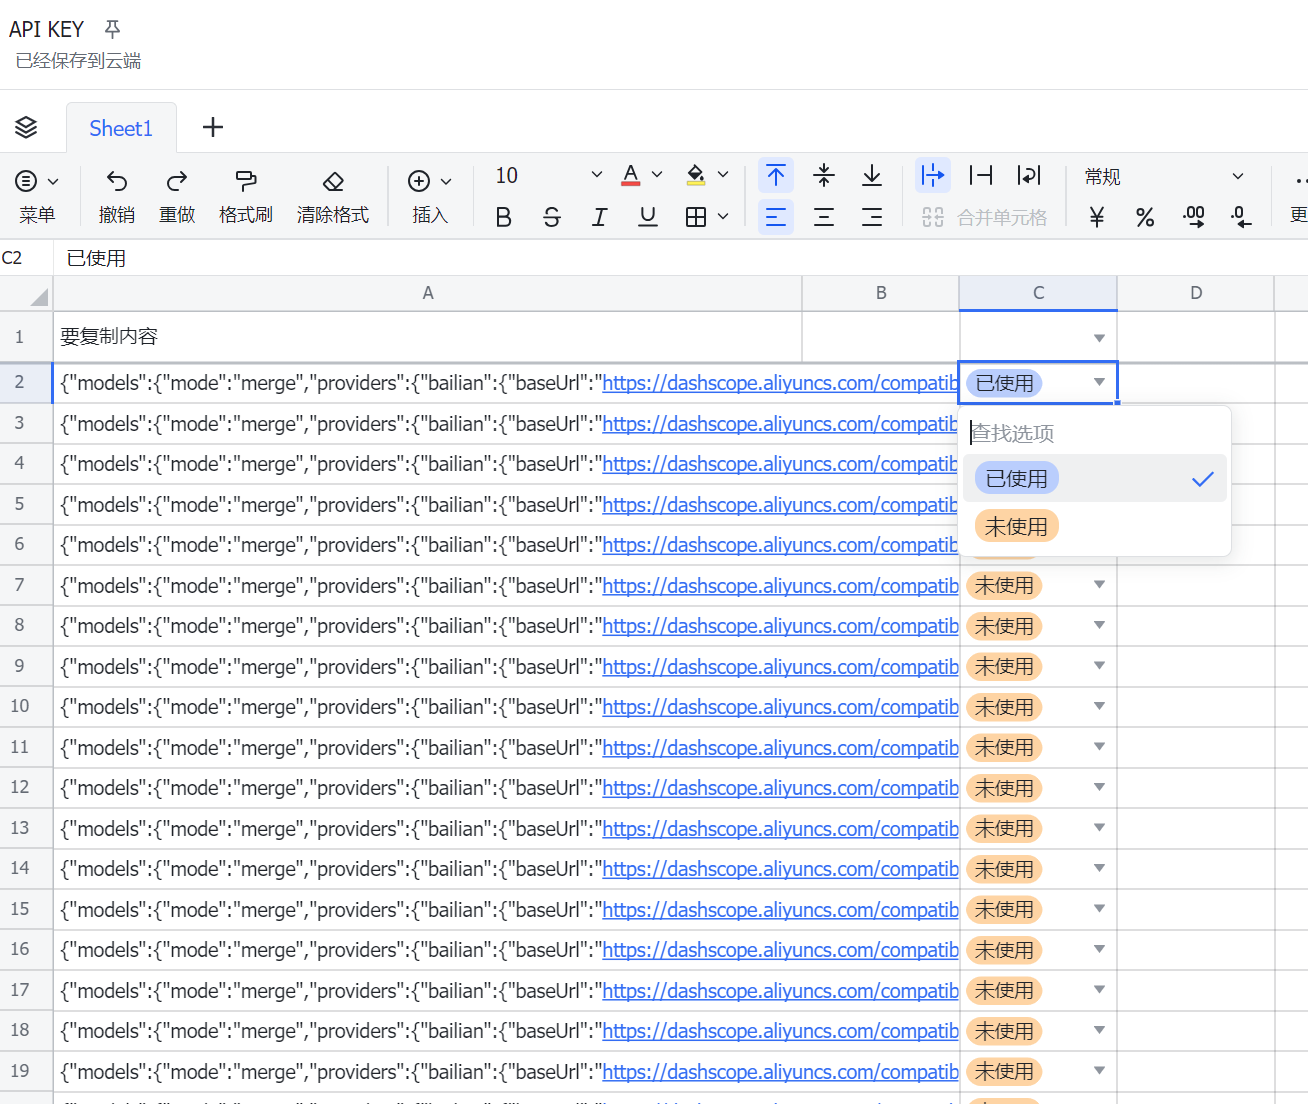
Task: Add a new sheet with plus icon
Action: [213, 127]
